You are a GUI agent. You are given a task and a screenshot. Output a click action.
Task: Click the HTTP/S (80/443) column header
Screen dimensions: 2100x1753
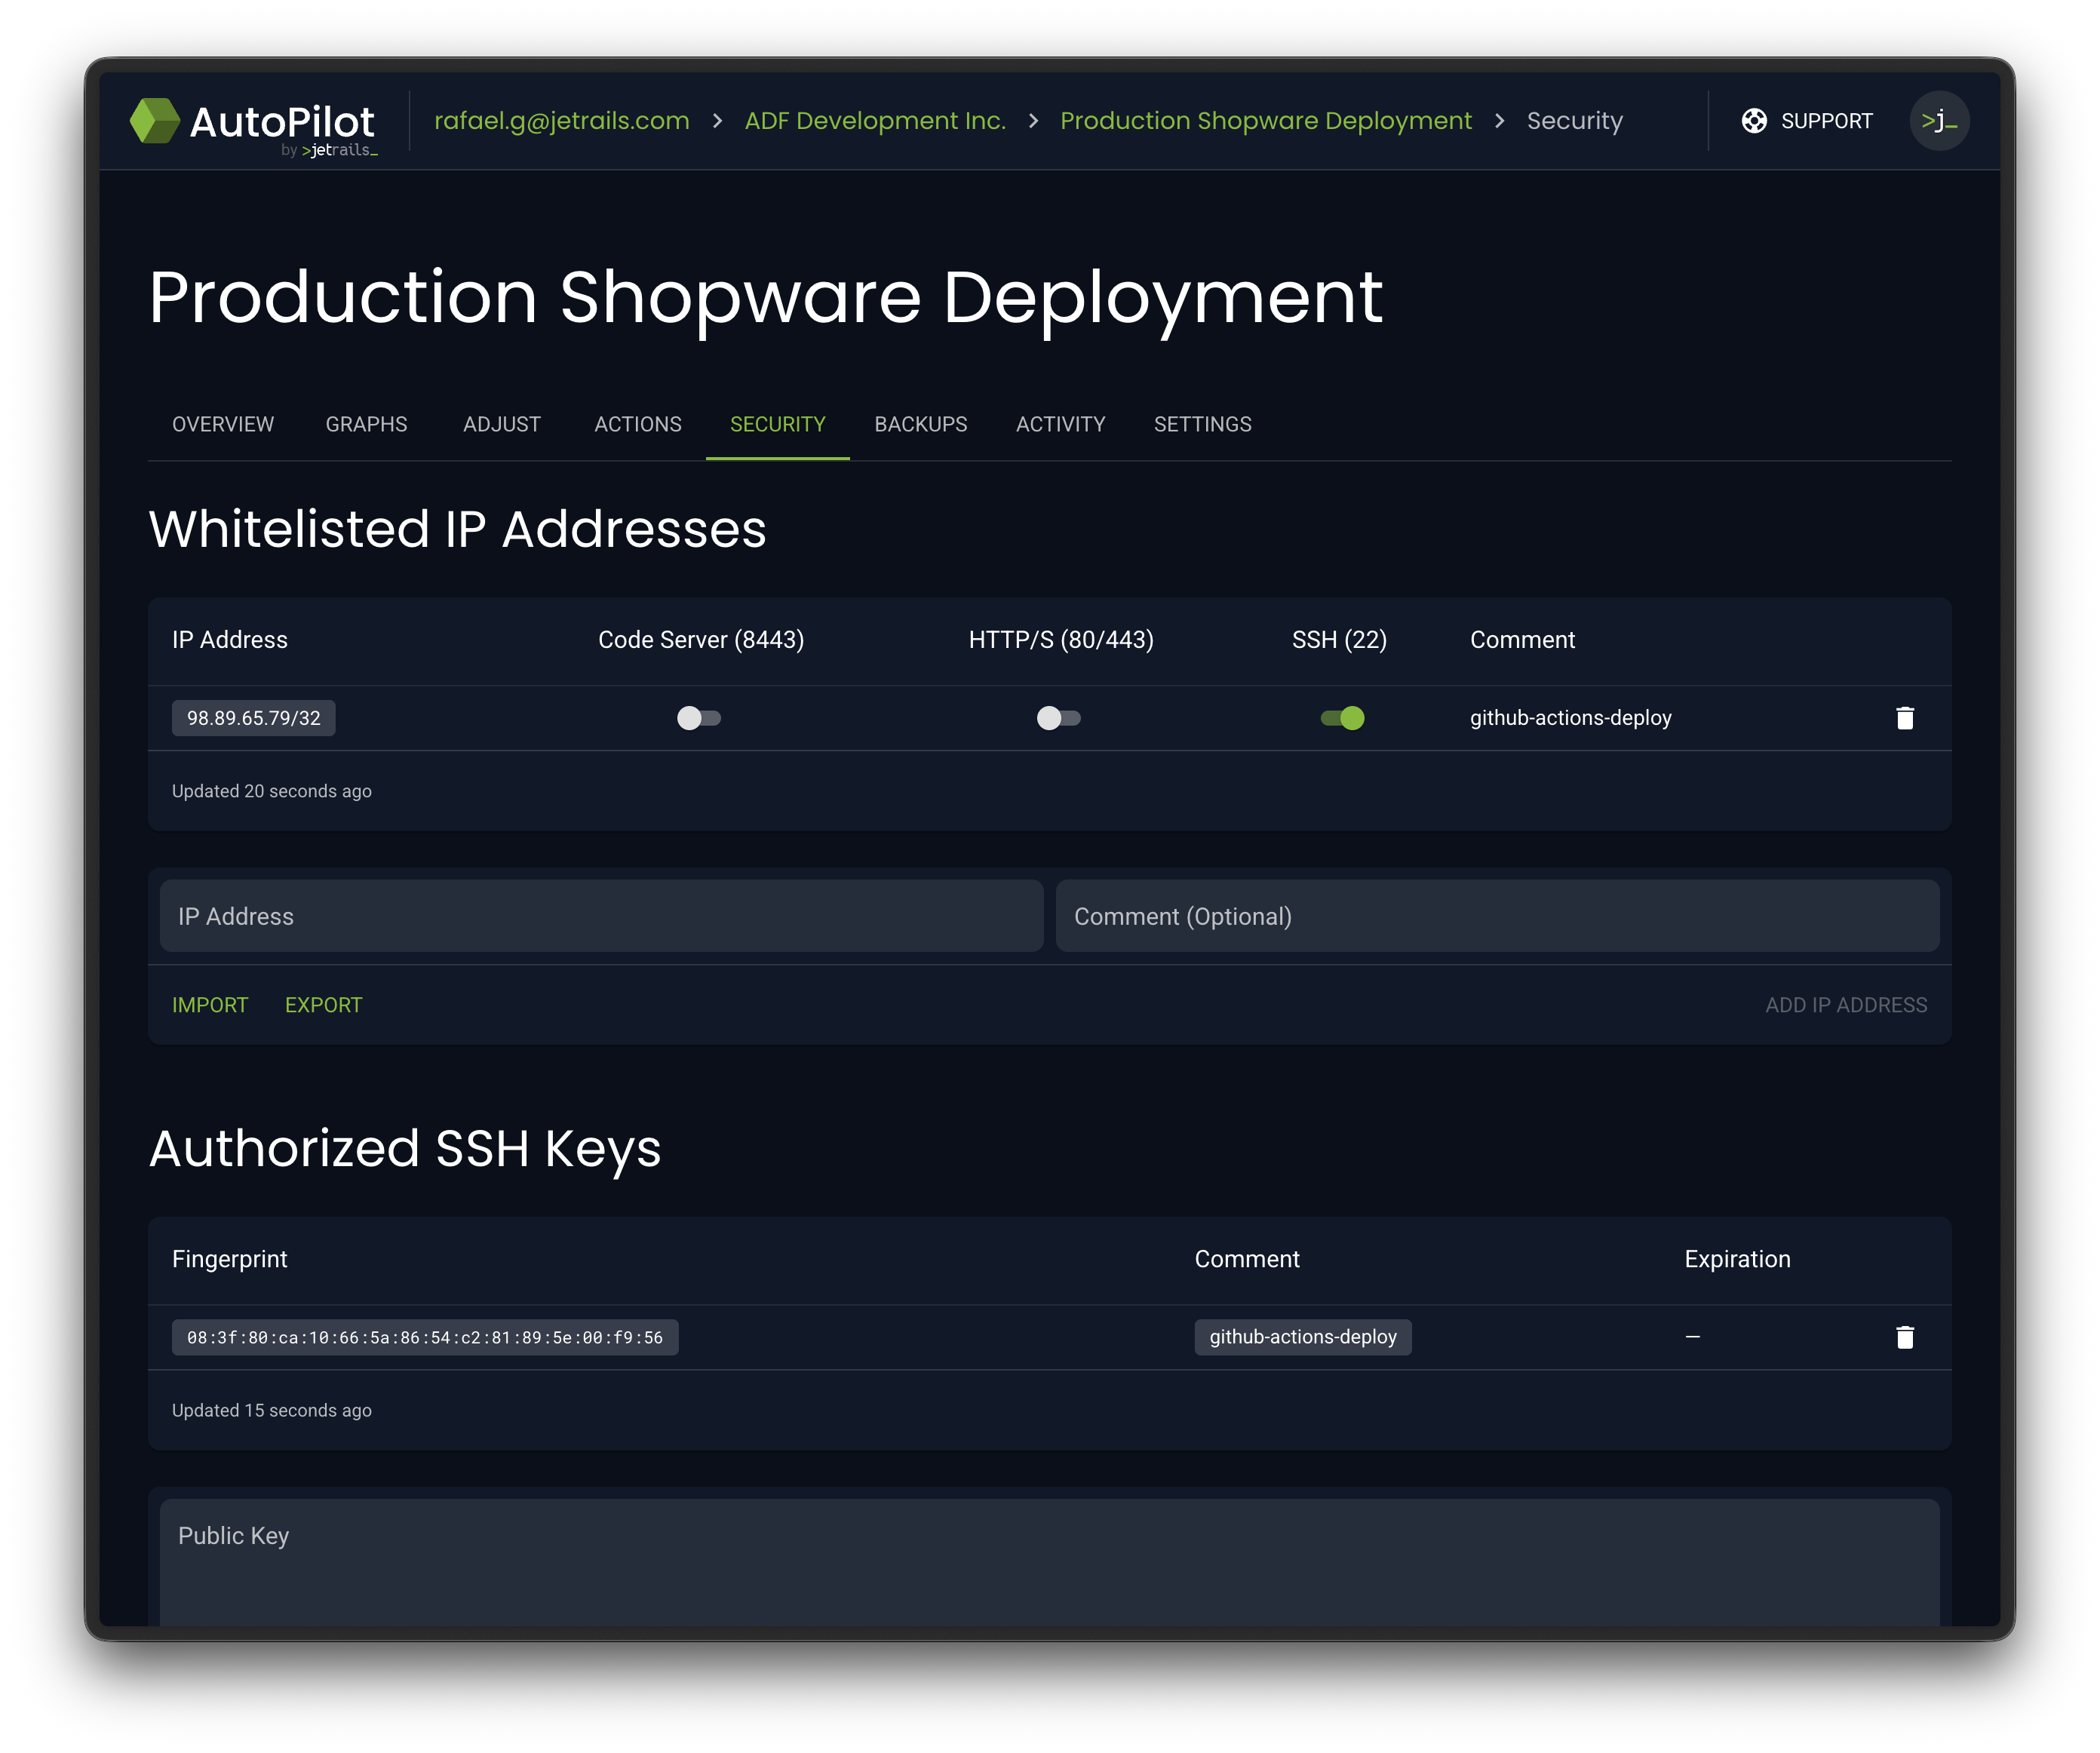pyautogui.click(x=1061, y=640)
